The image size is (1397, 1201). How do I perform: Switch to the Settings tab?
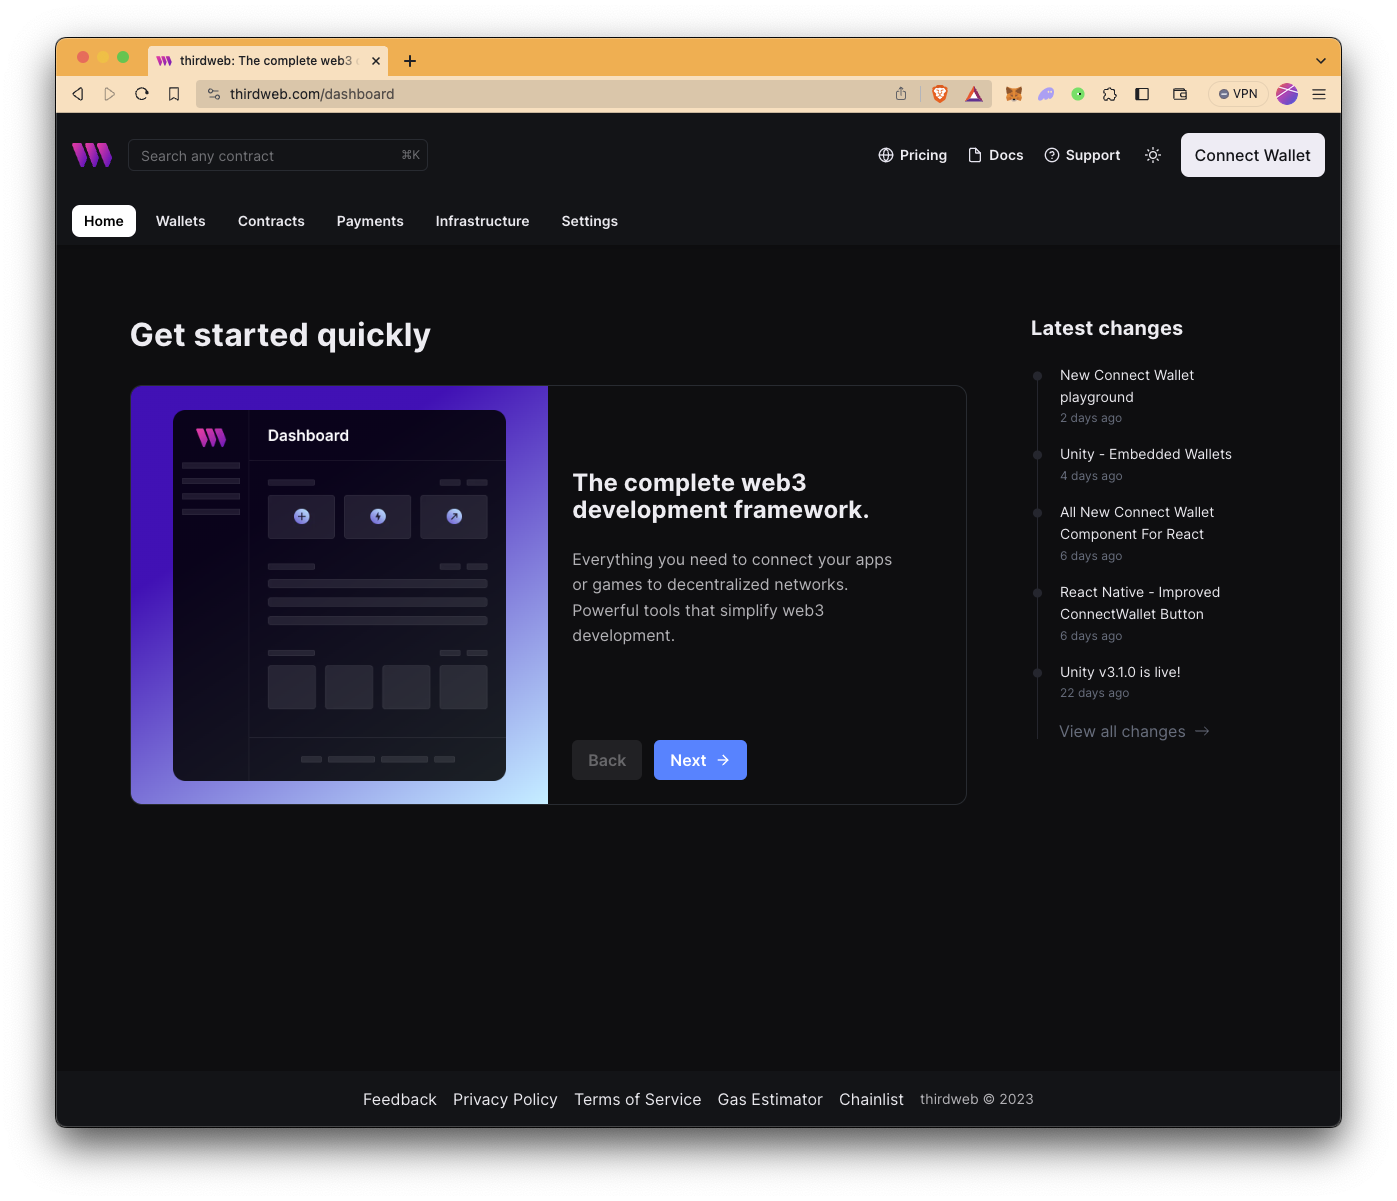(590, 221)
